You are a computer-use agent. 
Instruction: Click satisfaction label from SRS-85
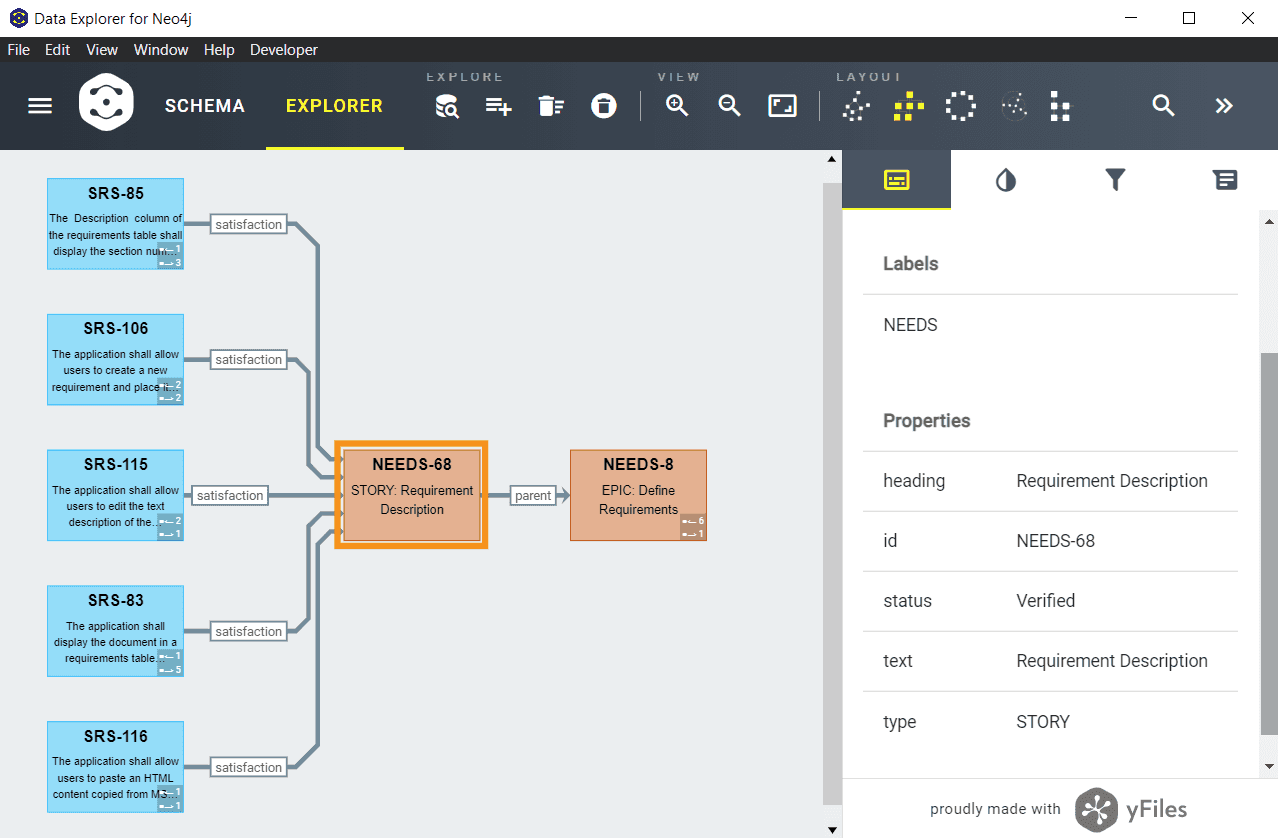coord(248,224)
